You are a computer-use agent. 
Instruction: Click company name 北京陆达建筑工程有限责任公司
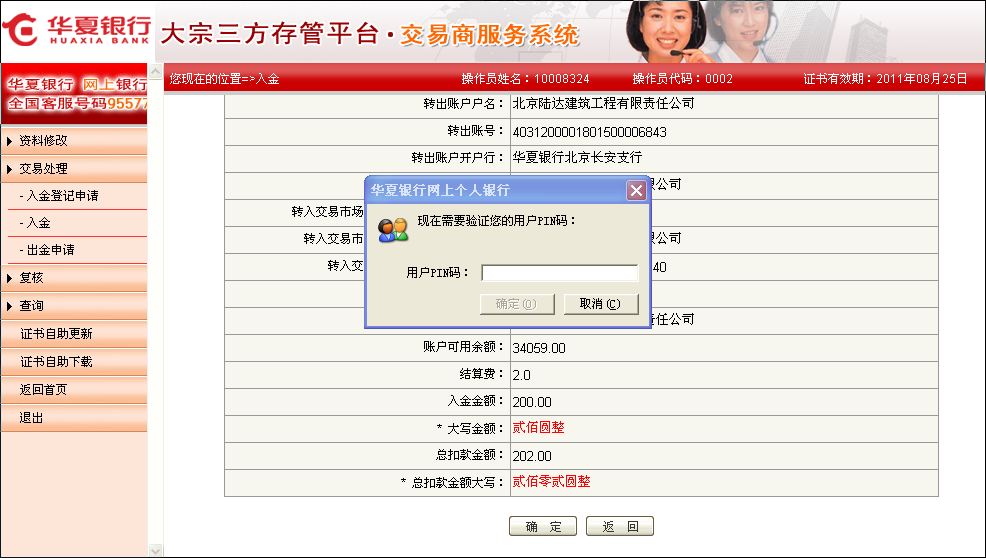603,103
